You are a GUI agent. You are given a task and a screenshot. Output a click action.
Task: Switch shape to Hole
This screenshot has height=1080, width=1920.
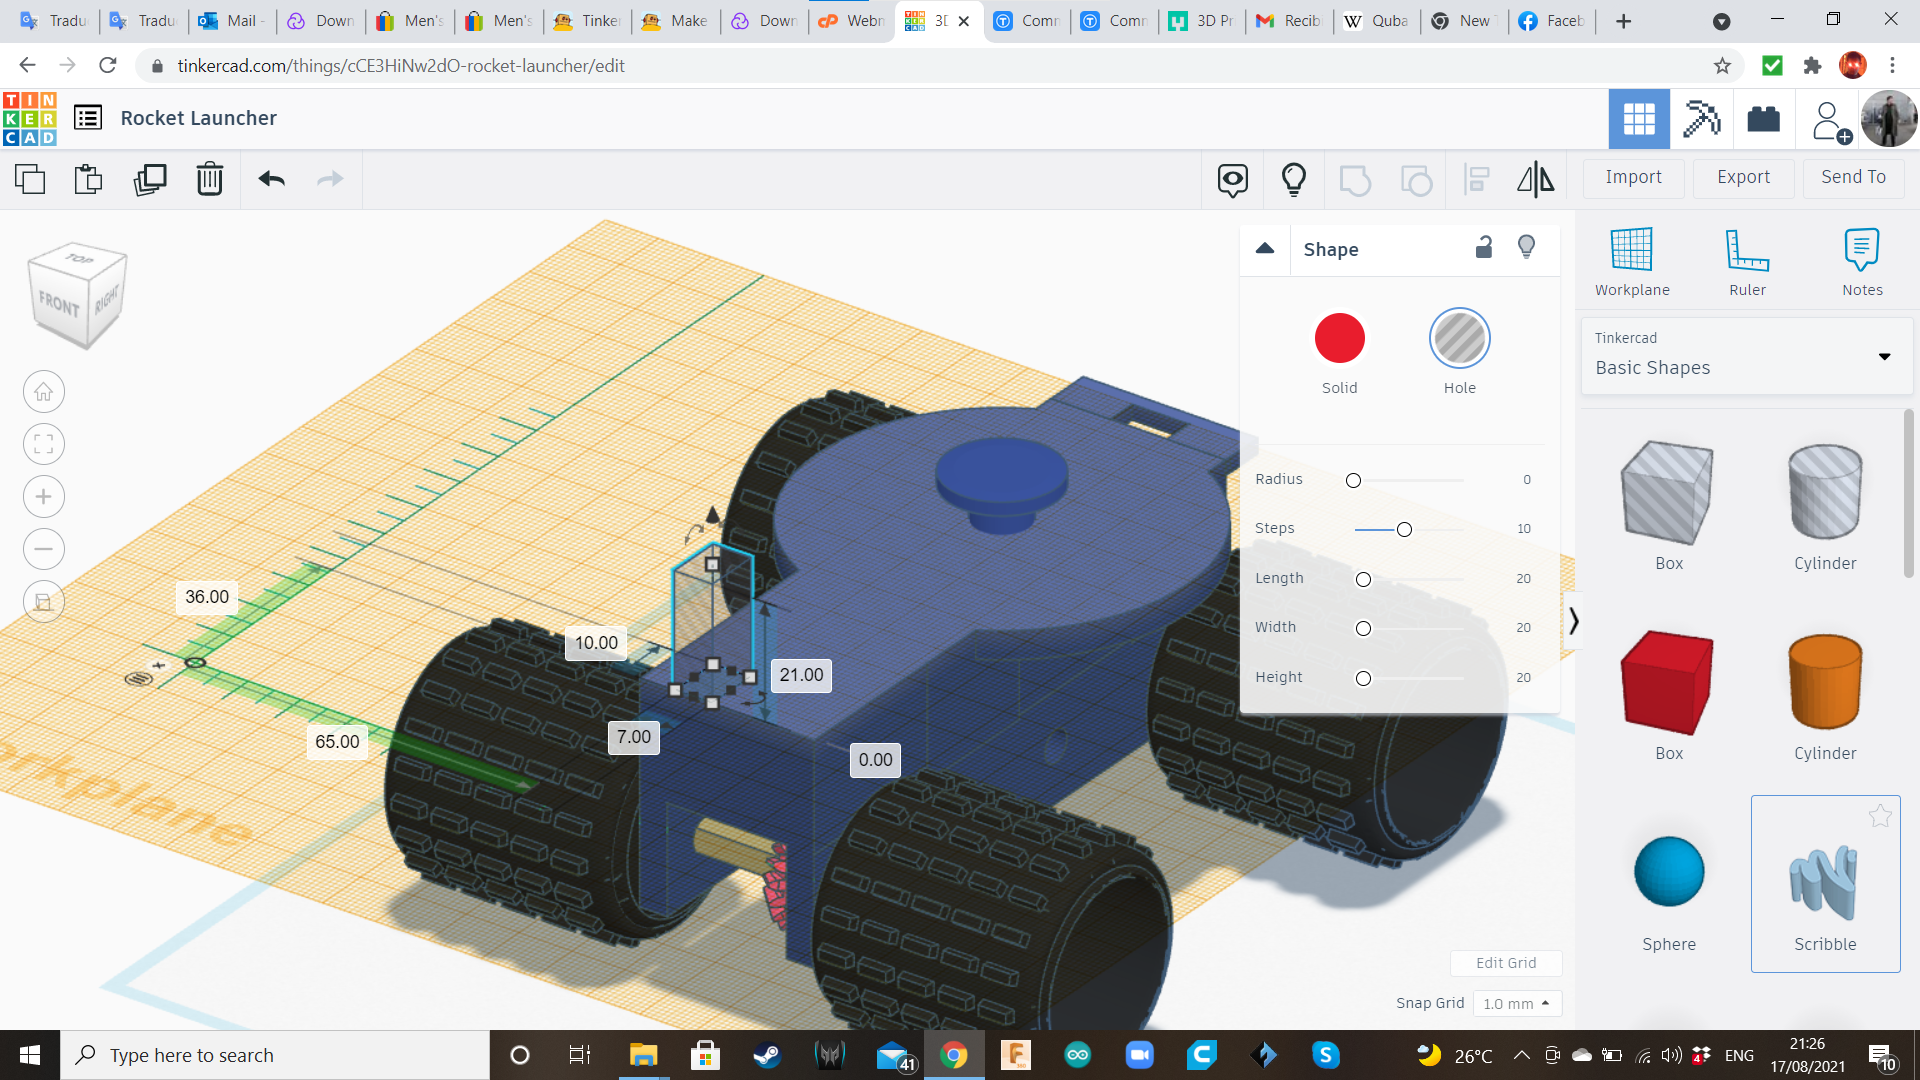(1459, 339)
